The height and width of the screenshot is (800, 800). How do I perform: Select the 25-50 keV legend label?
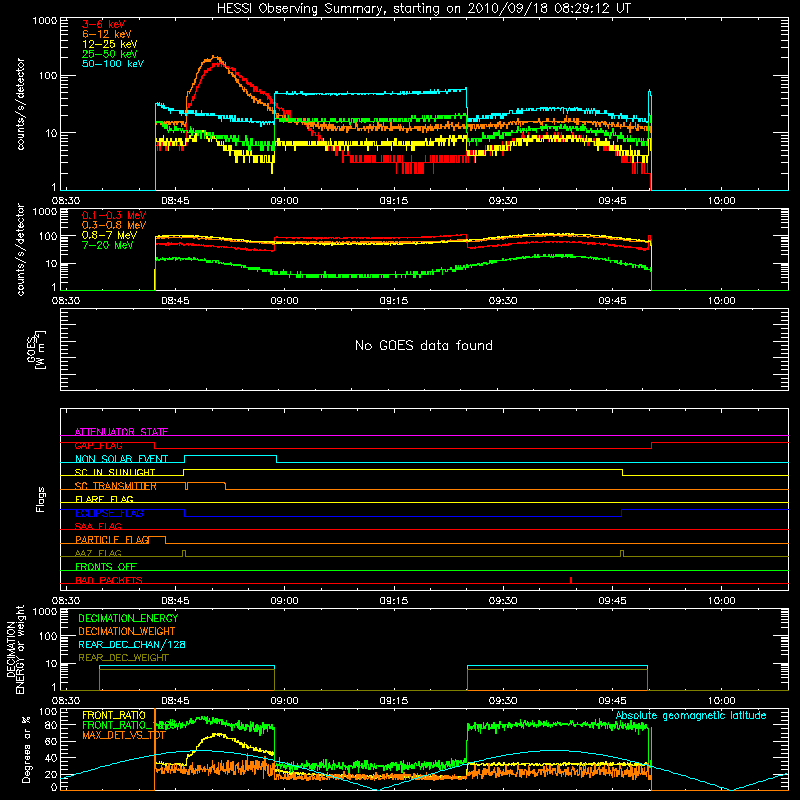(110, 54)
